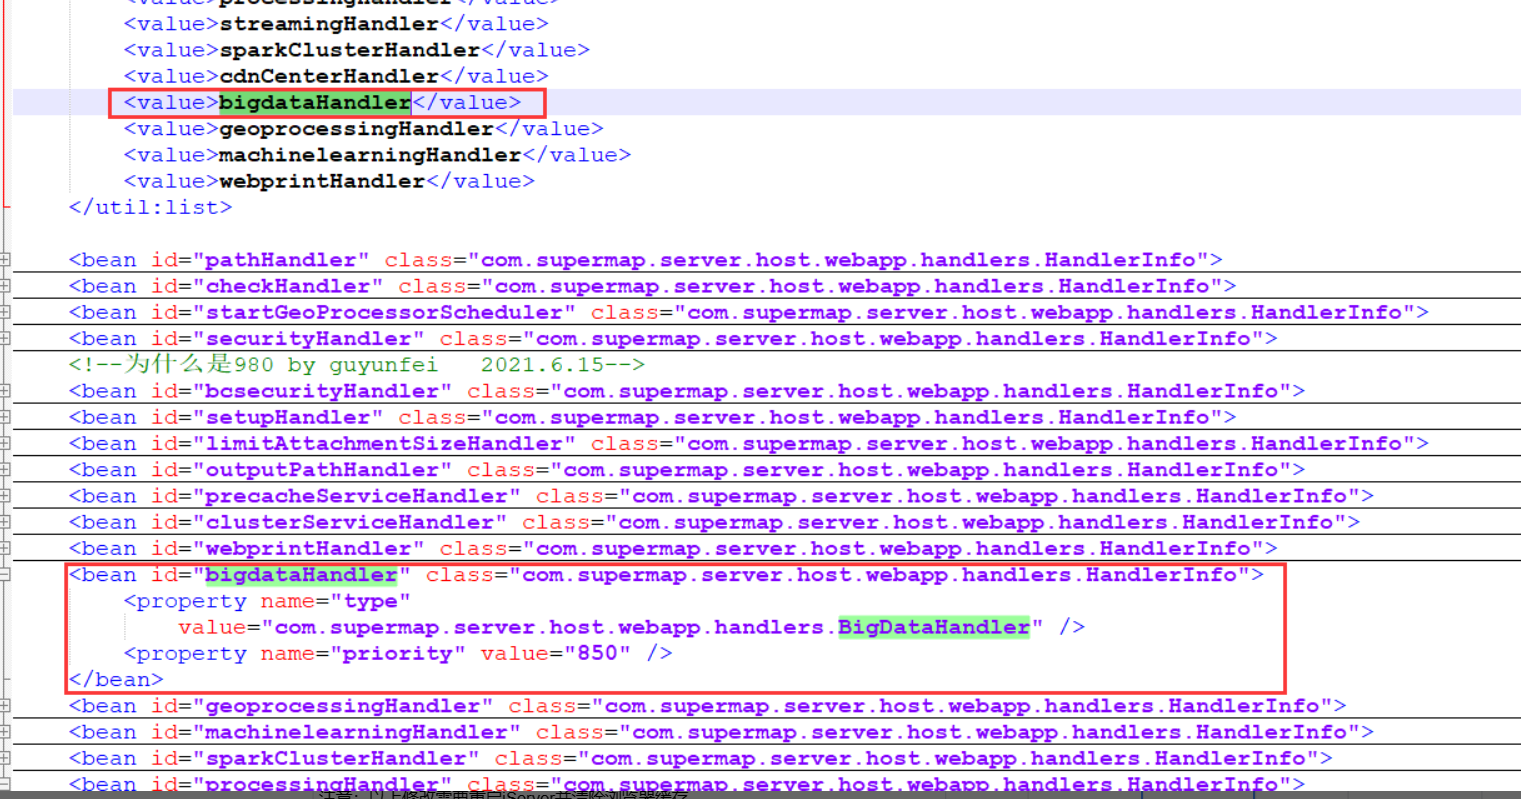
Task: Expand the startGeoProcessorScheduler bean fold
Action: pyautogui.click(x=5, y=312)
